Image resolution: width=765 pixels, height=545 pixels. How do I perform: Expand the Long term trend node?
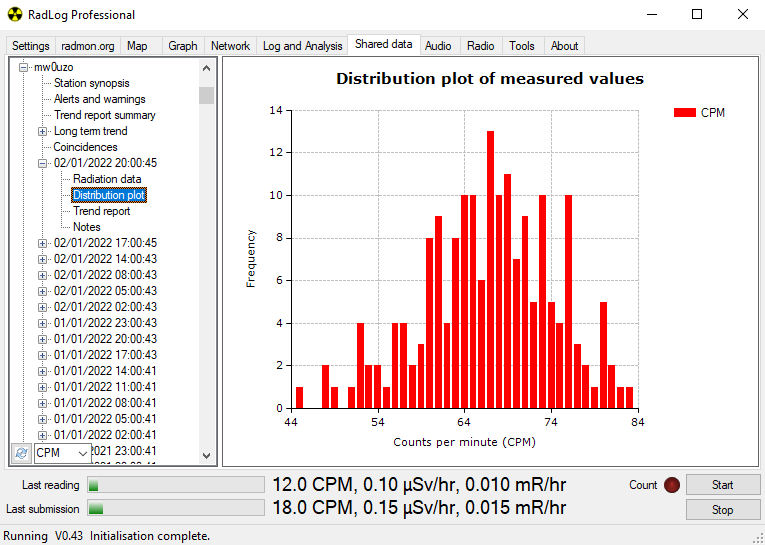tap(43, 131)
